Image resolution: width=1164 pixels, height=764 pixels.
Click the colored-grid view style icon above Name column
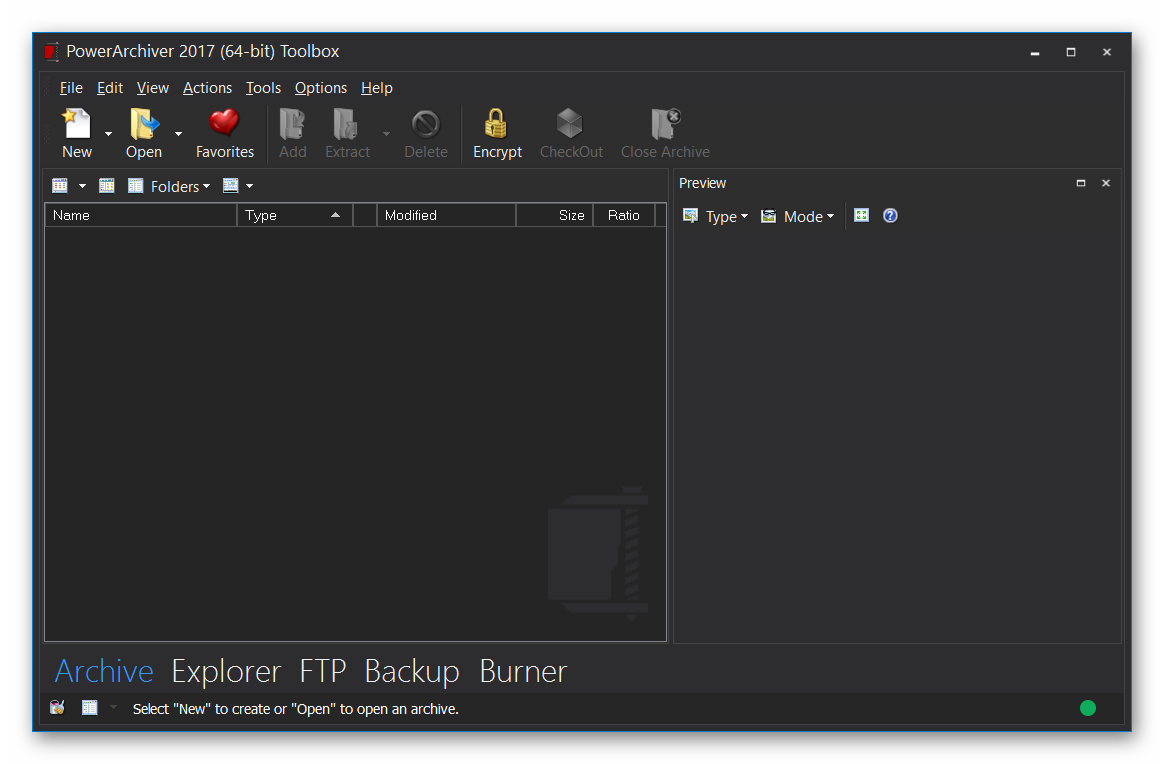60,186
